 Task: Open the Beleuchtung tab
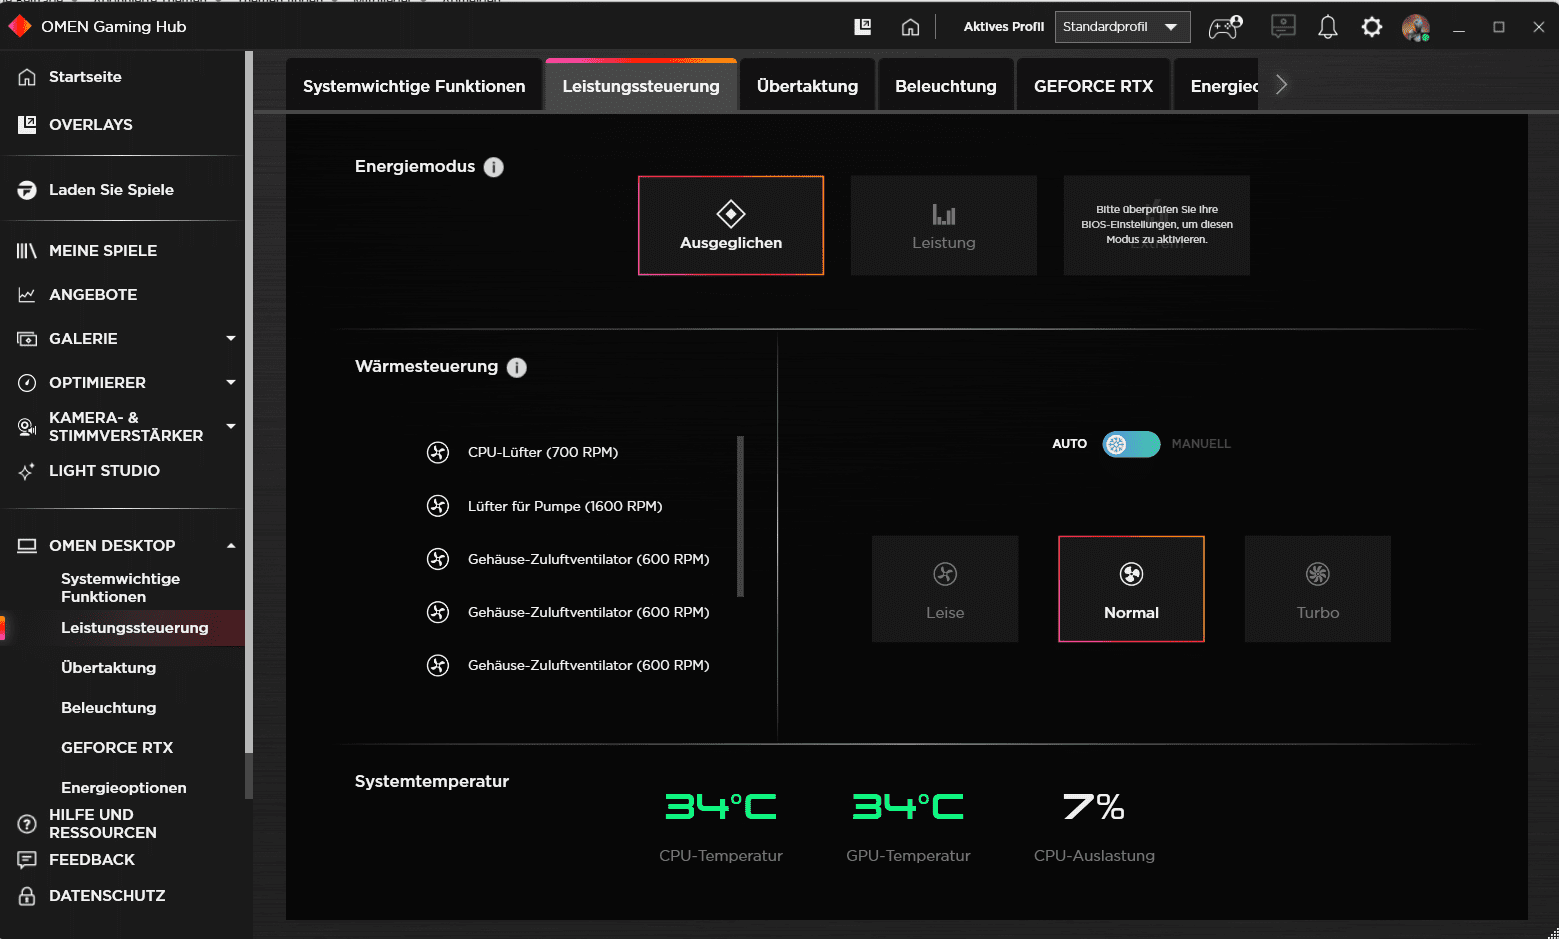click(946, 86)
